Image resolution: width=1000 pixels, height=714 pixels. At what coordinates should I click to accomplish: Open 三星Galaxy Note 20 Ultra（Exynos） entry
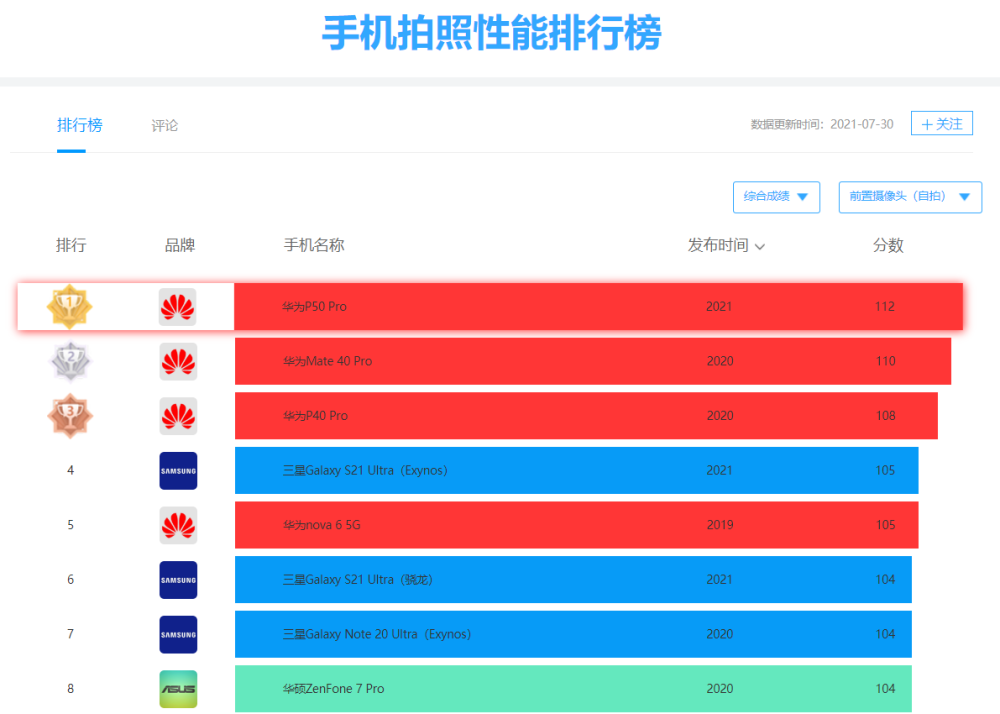(573, 634)
